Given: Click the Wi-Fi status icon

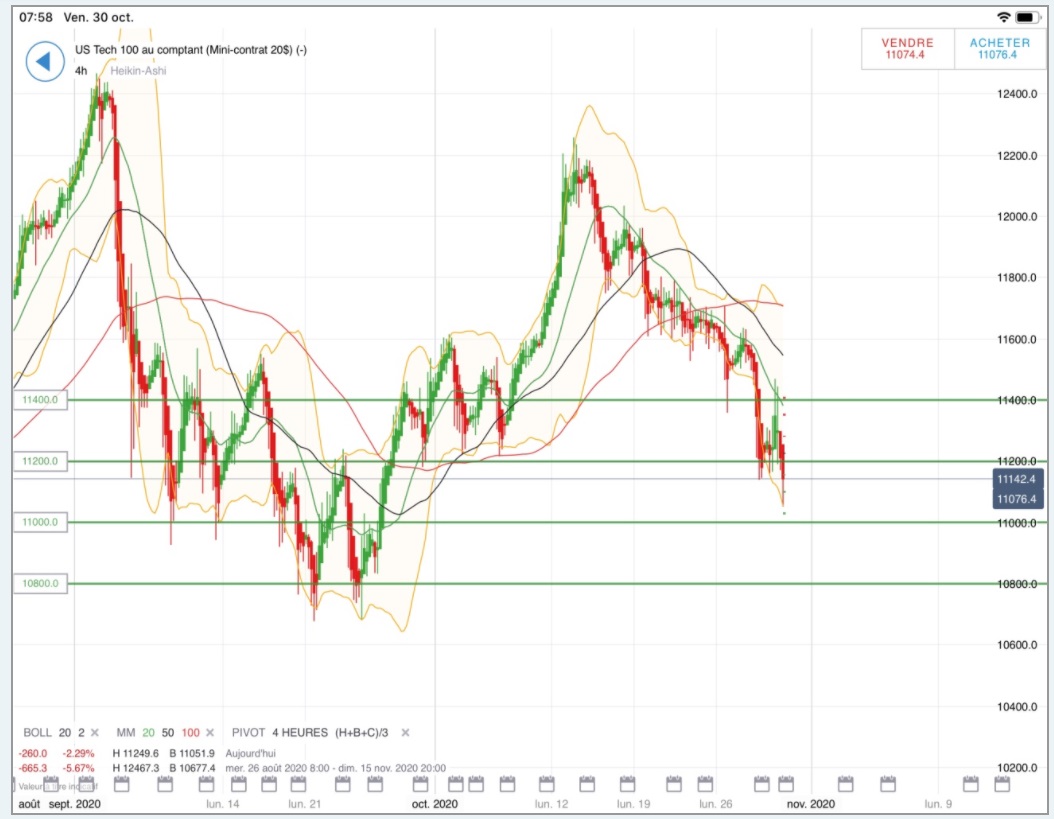Looking at the screenshot, I should pyautogui.click(x=1004, y=17).
